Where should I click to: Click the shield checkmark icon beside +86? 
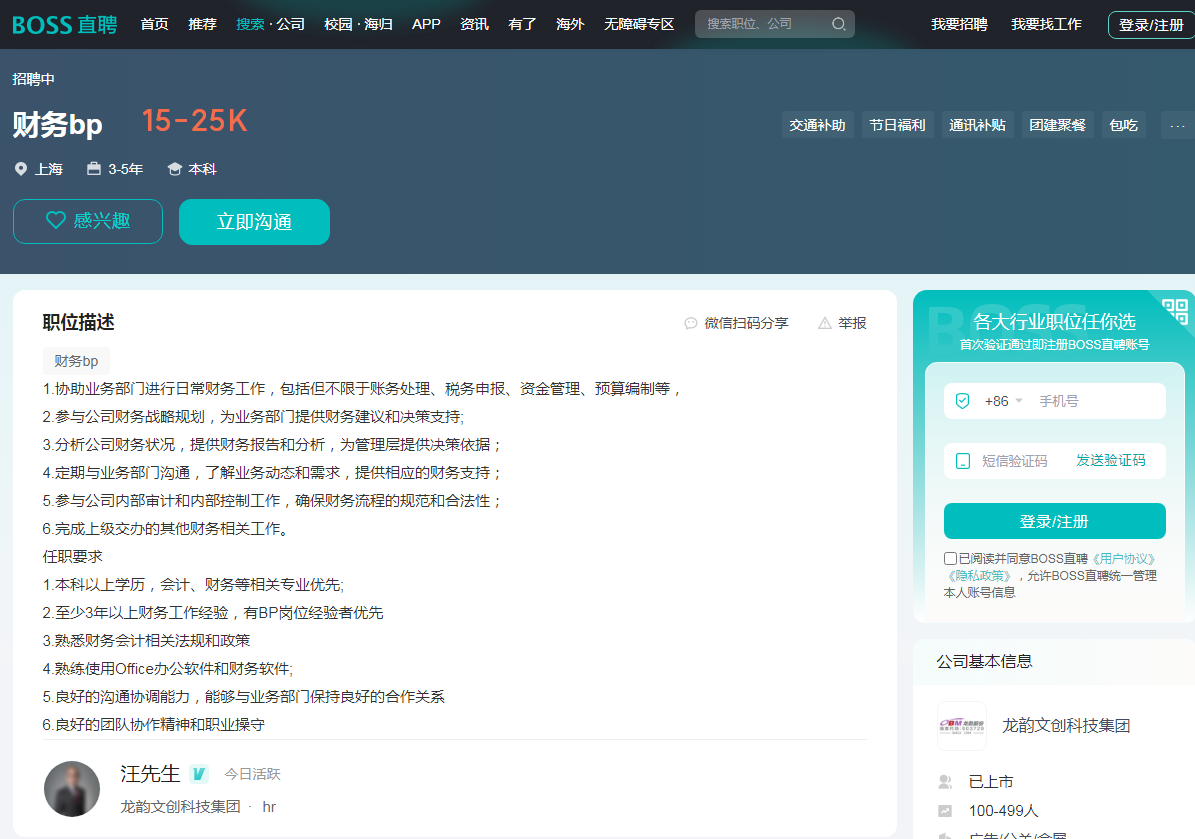[960, 400]
